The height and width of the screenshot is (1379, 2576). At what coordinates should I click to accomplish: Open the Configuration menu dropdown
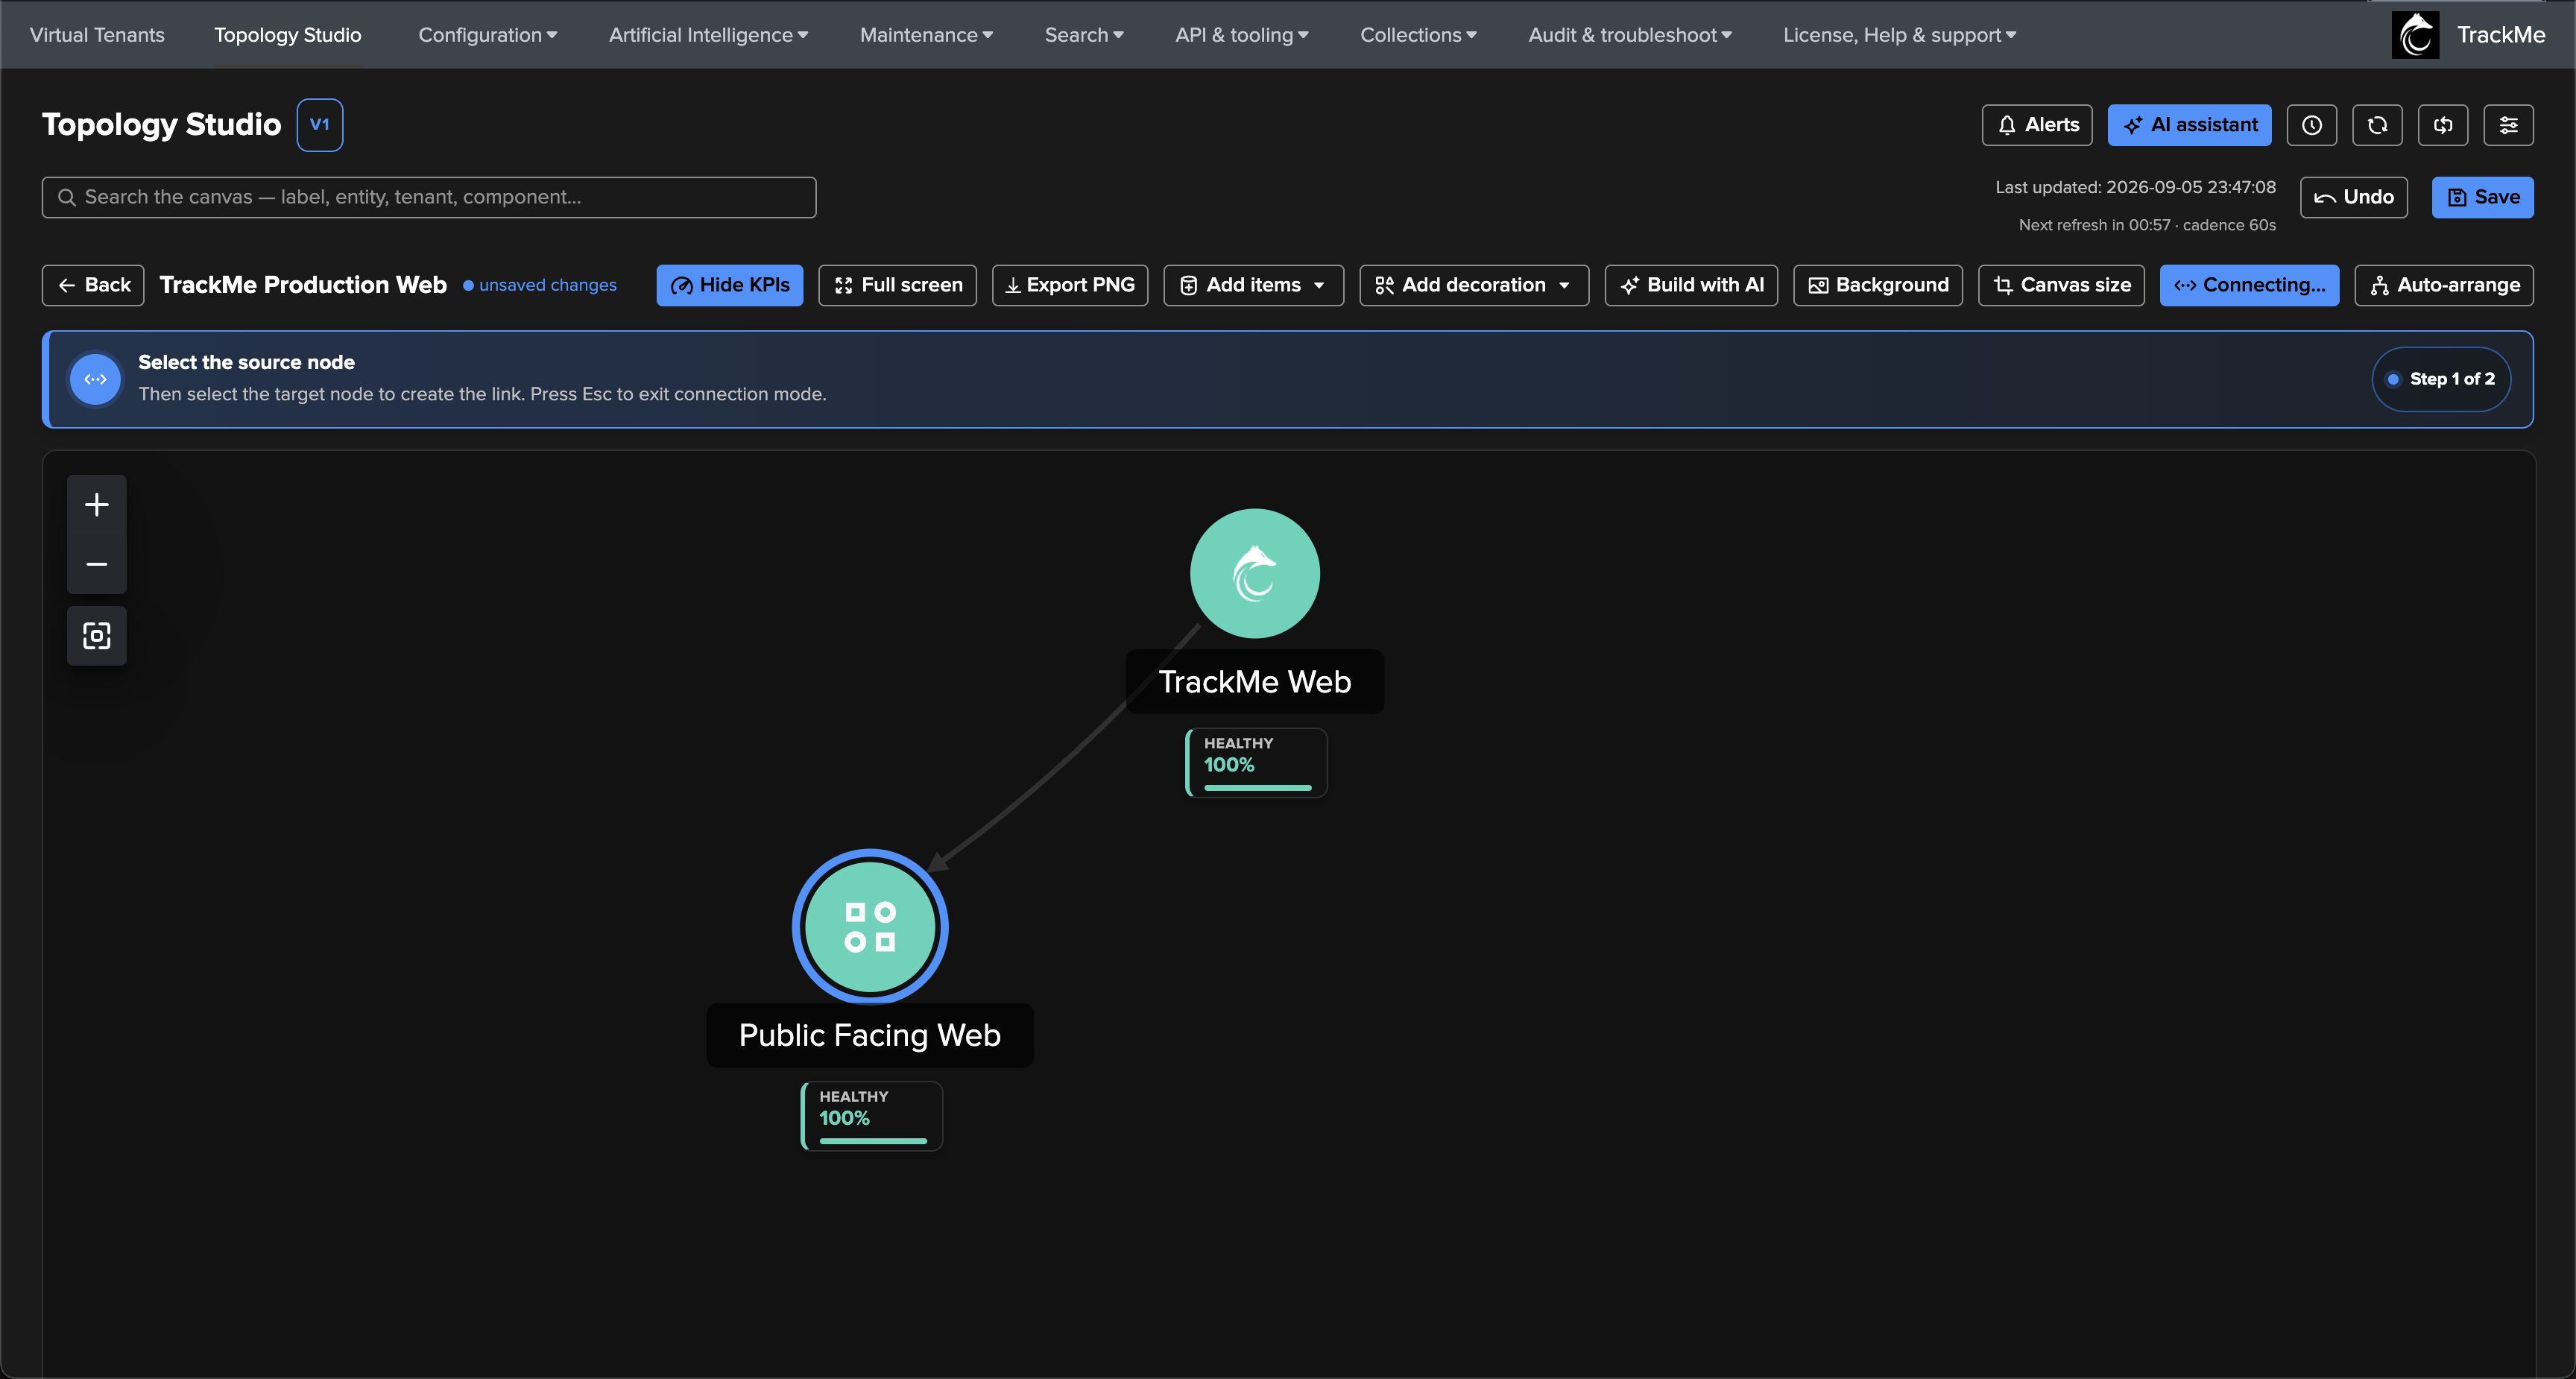(x=488, y=35)
